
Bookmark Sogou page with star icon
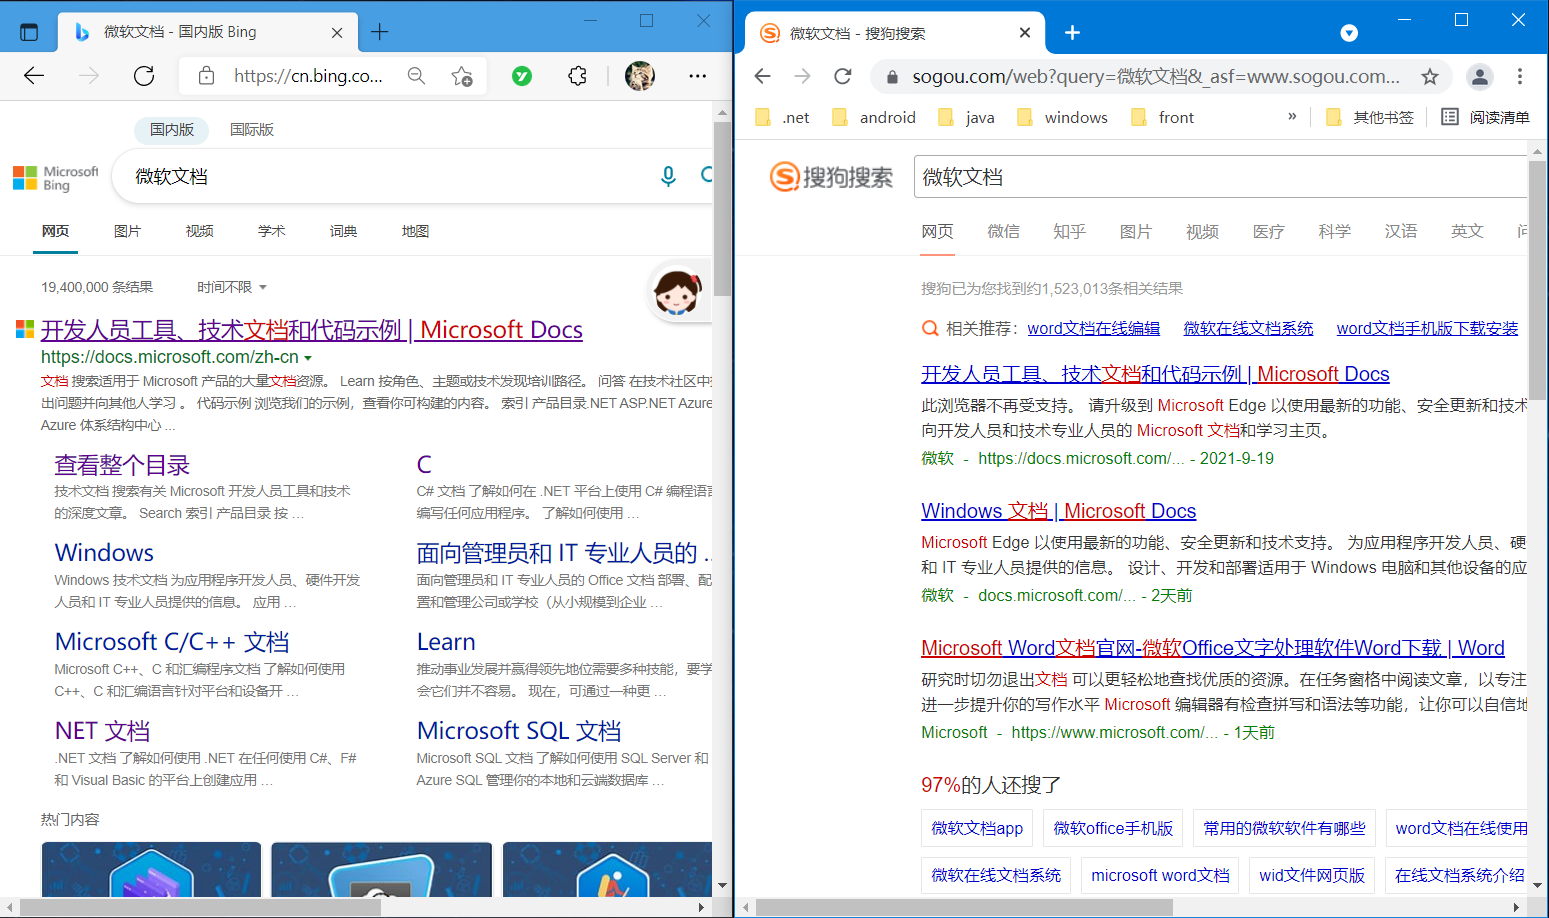tap(1430, 76)
